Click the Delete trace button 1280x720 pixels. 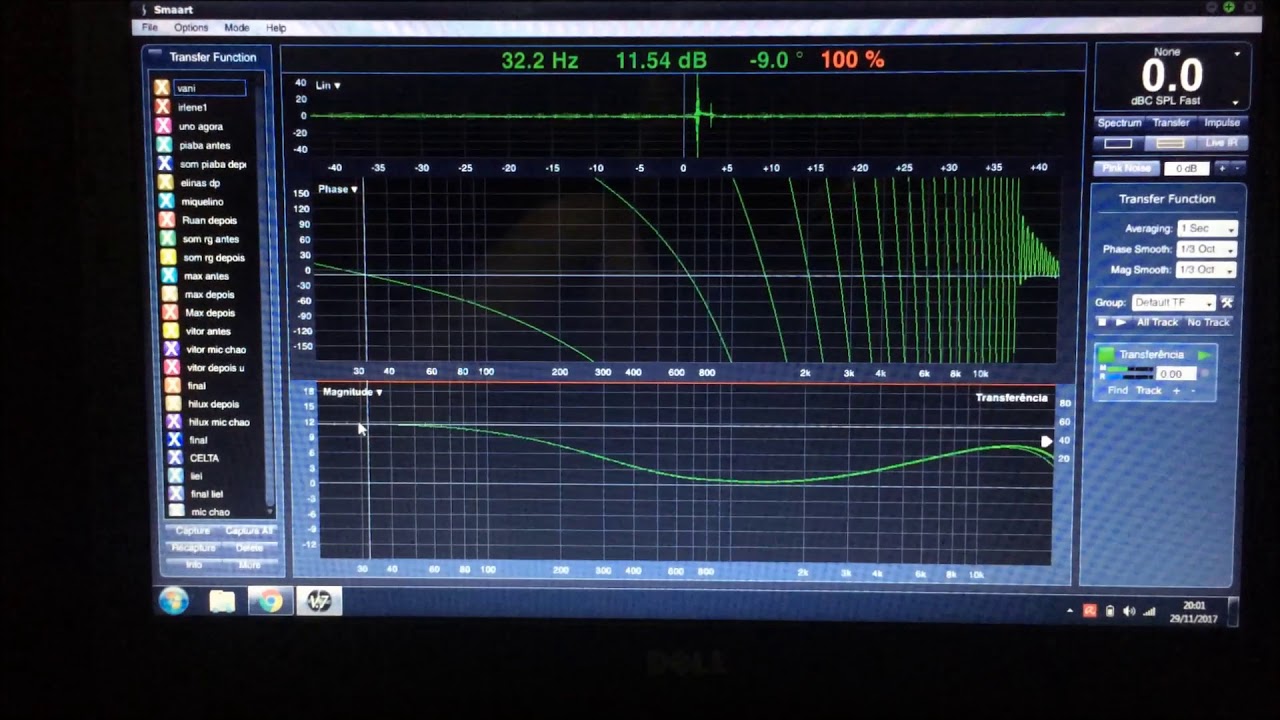click(x=250, y=548)
